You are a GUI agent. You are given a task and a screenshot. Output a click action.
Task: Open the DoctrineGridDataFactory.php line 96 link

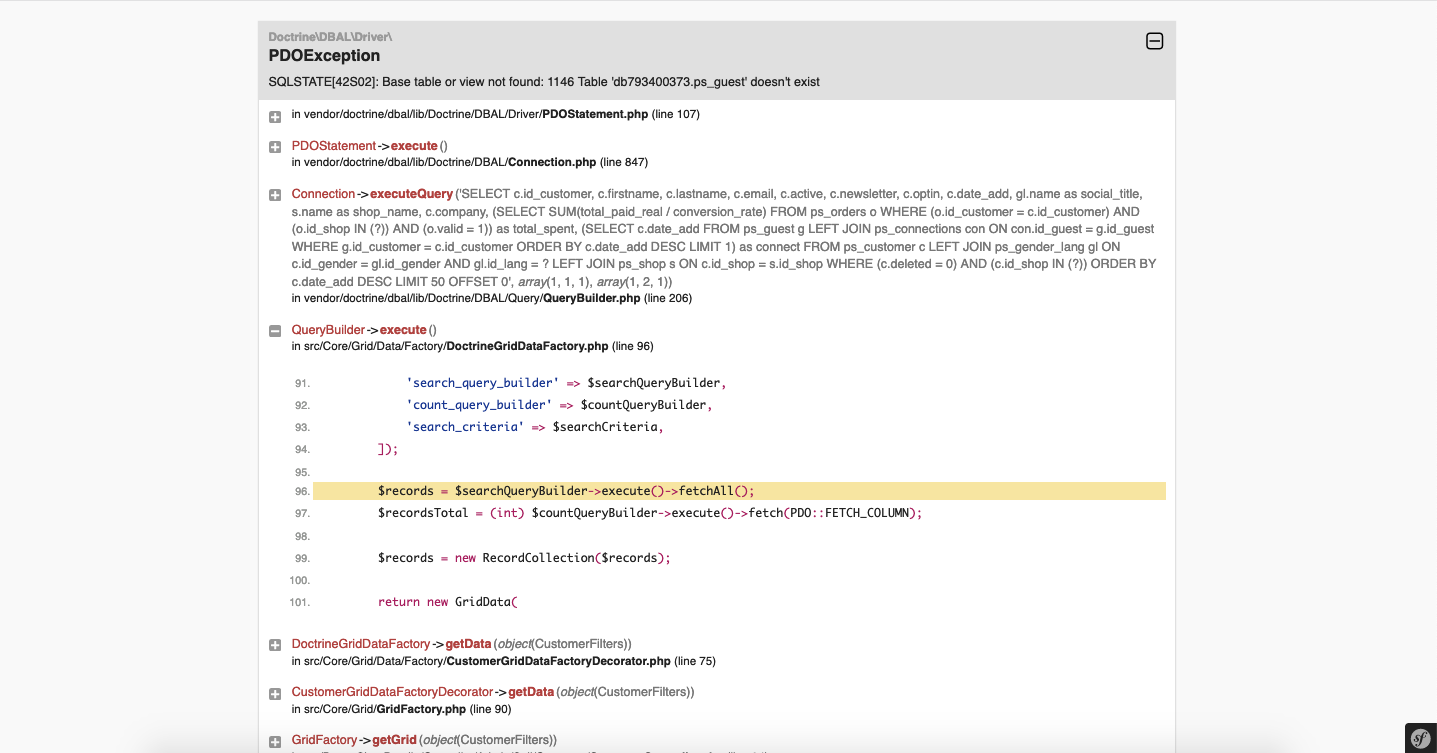(x=472, y=346)
